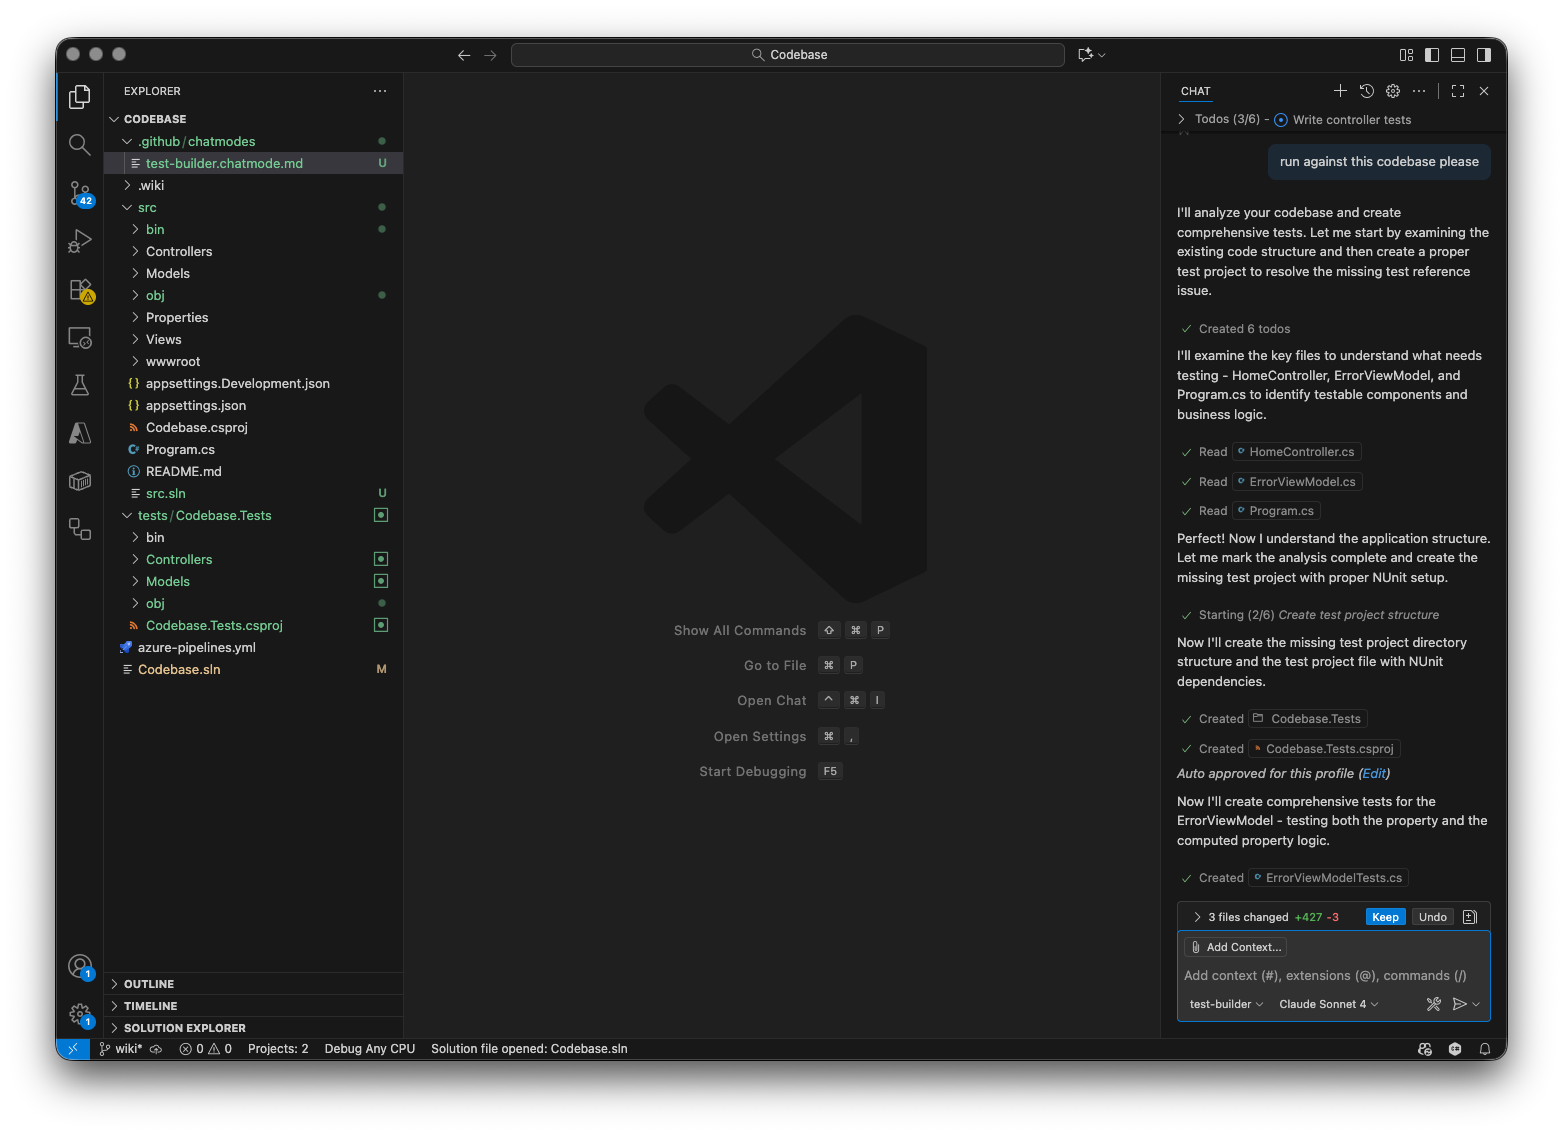Expand the OUTLINE section
This screenshot has height=1134, width=1563.
(x=149, y=984)
